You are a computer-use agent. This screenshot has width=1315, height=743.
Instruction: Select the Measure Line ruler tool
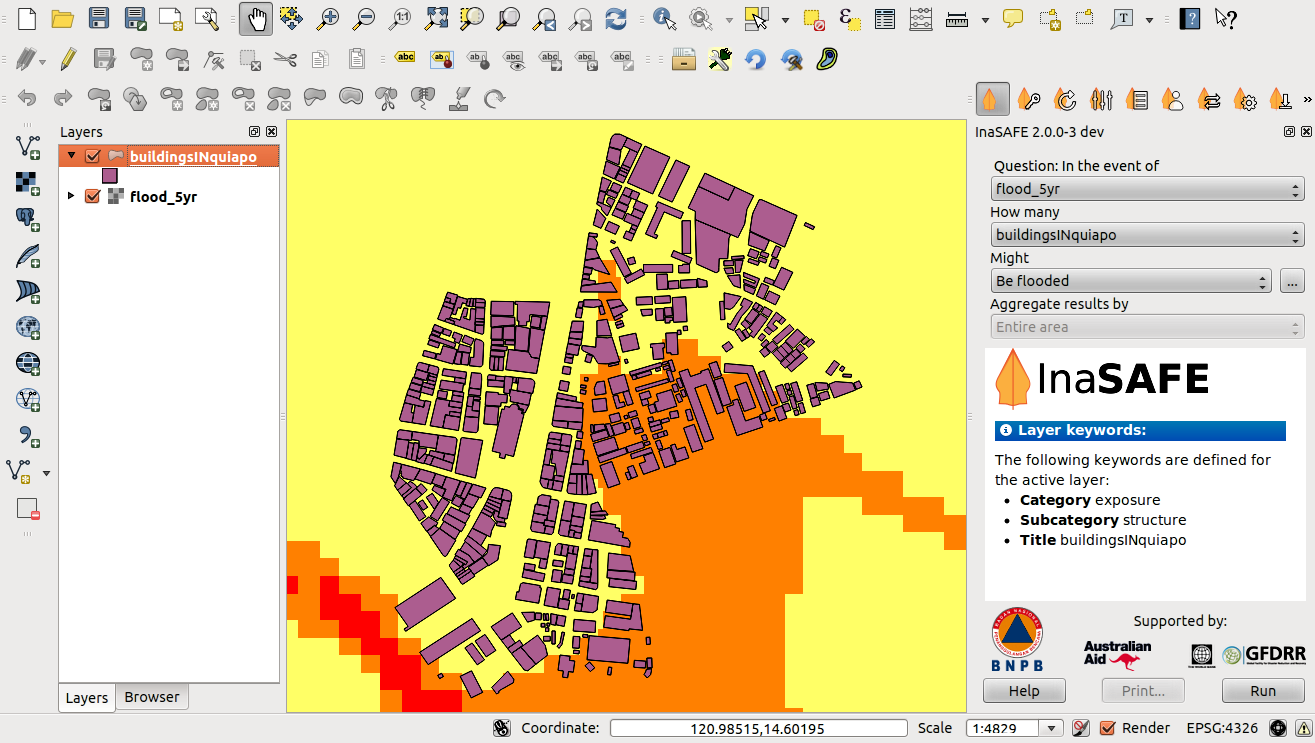tap(957, 18)
